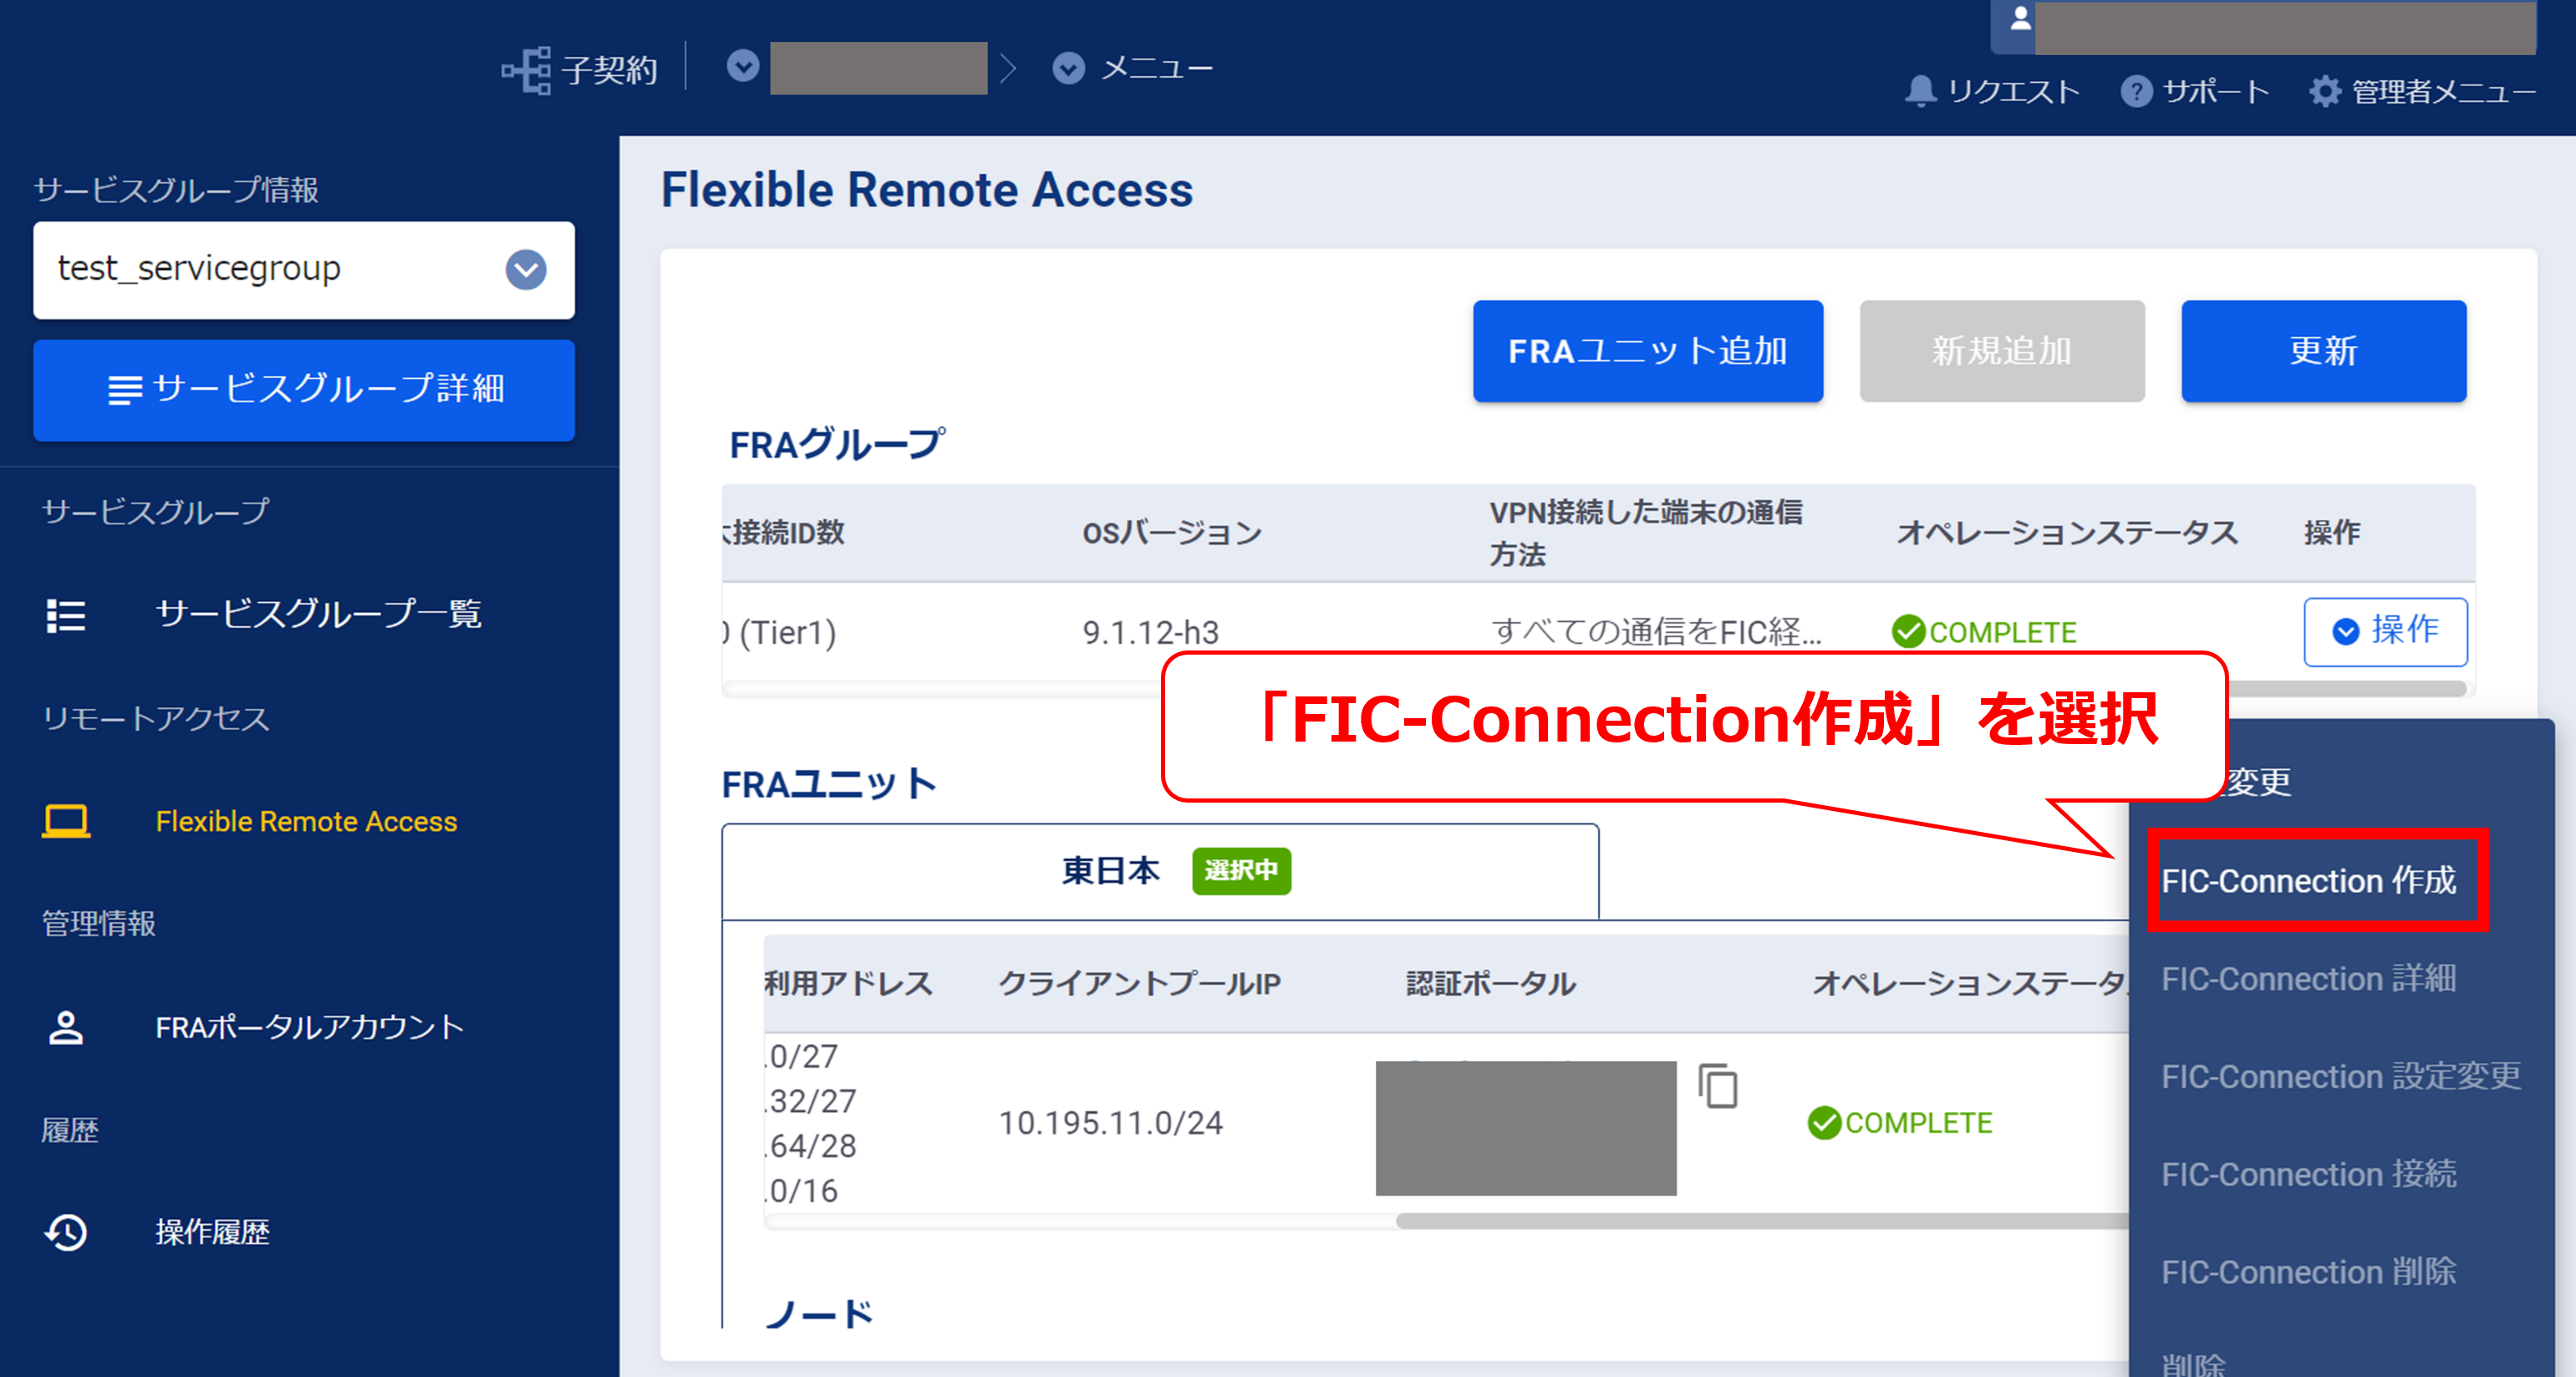Click the Flexible Remote Access monitor icon
This screenshot has height=1377, width=2576.
pos(65,820)
